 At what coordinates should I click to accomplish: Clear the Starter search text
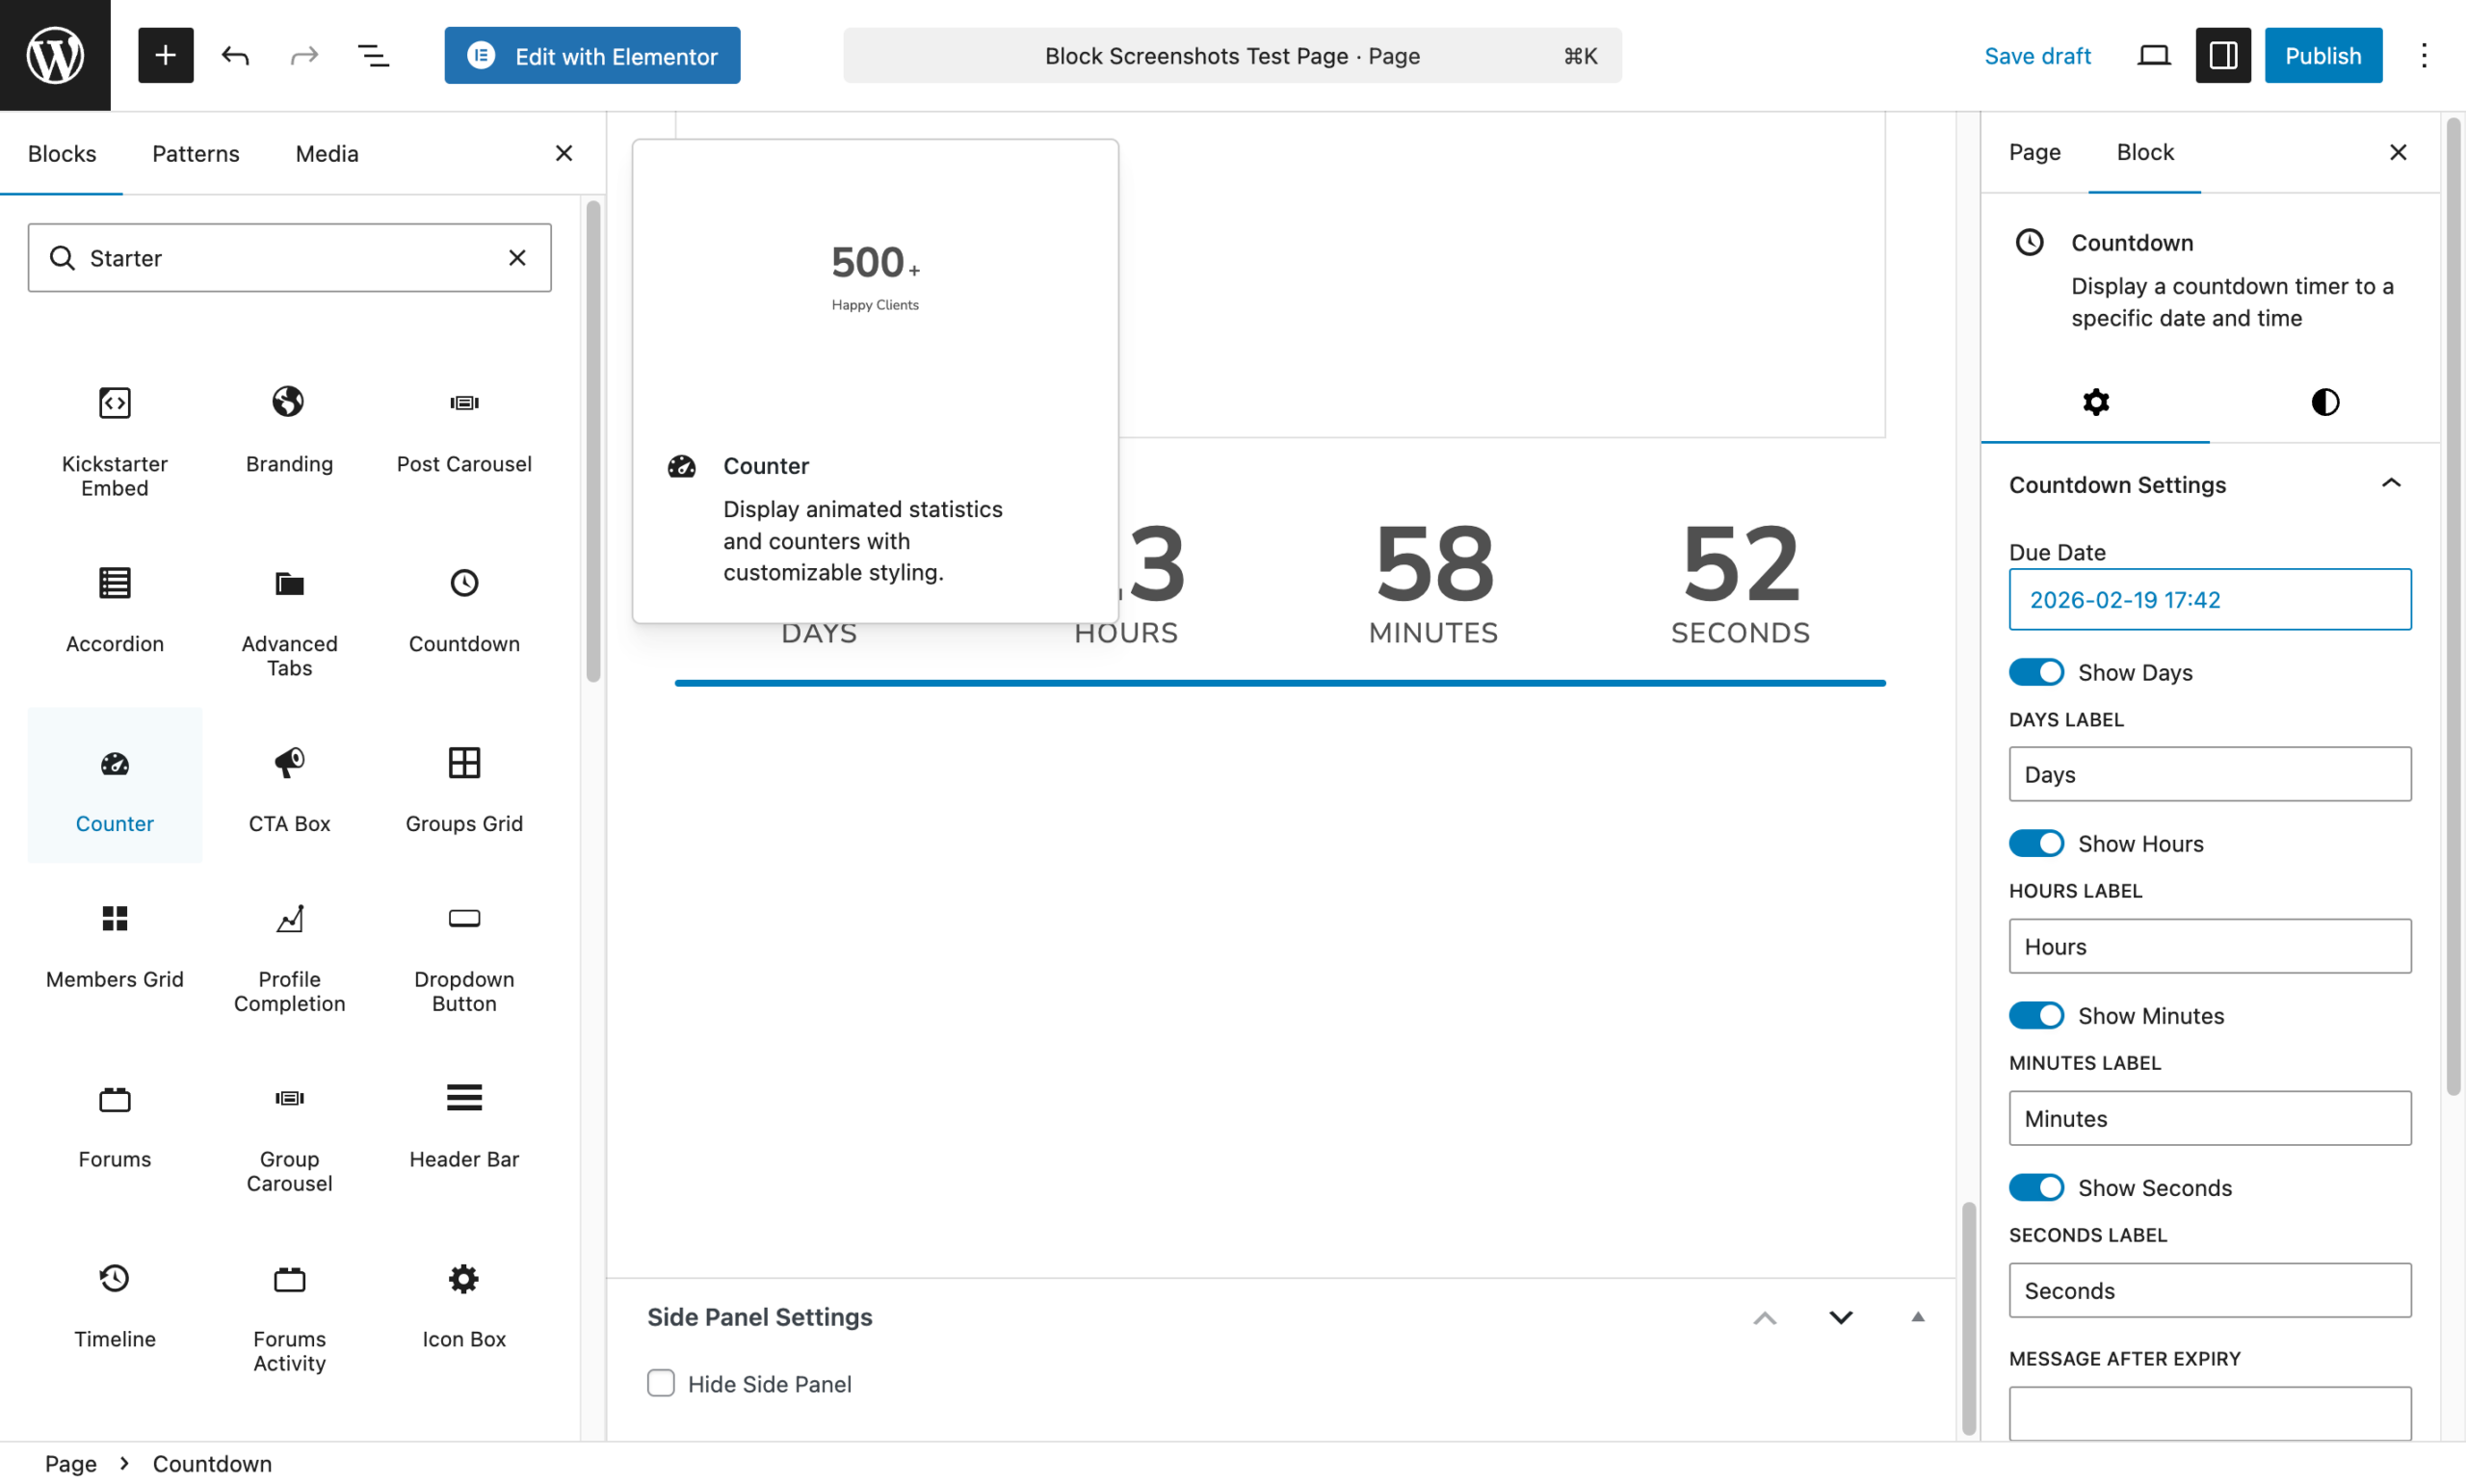(x=517, y=258)
